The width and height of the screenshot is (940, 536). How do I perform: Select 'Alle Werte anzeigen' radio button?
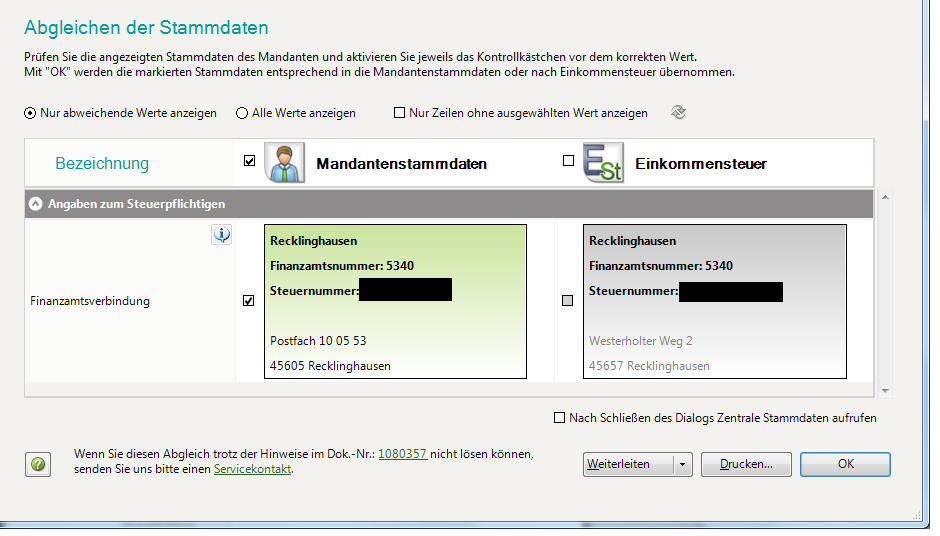[x=242, y=113]
